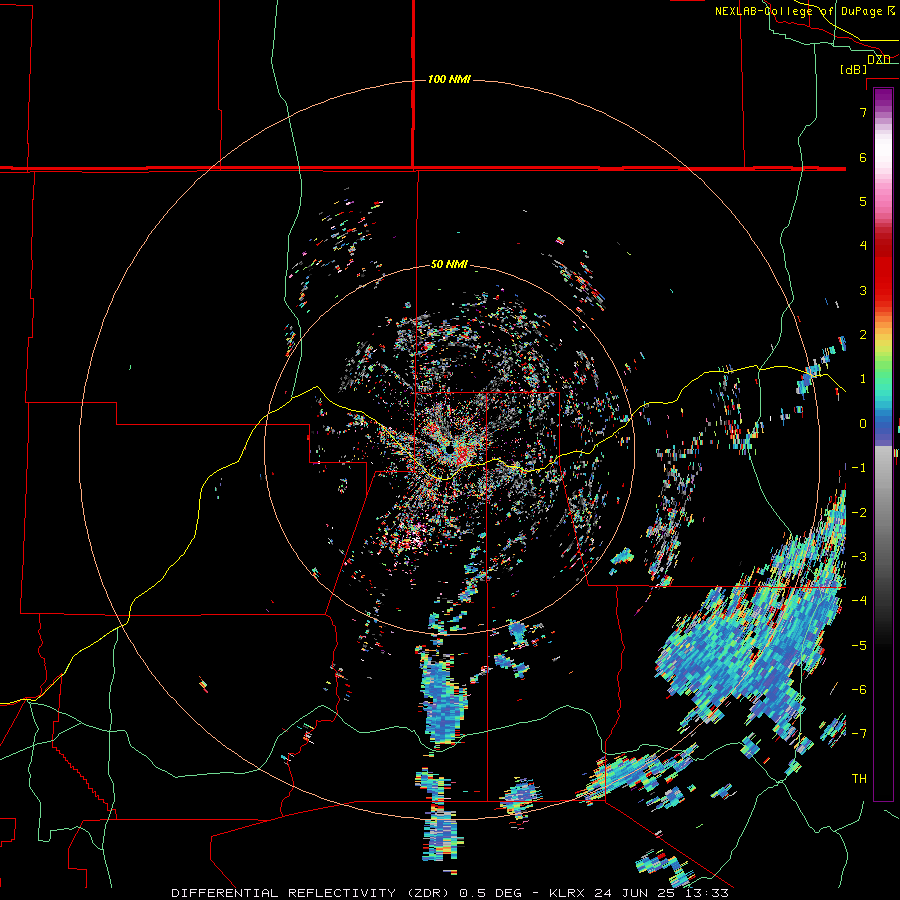Click the "-7" value on the color scale

click(x=859, y=734)
